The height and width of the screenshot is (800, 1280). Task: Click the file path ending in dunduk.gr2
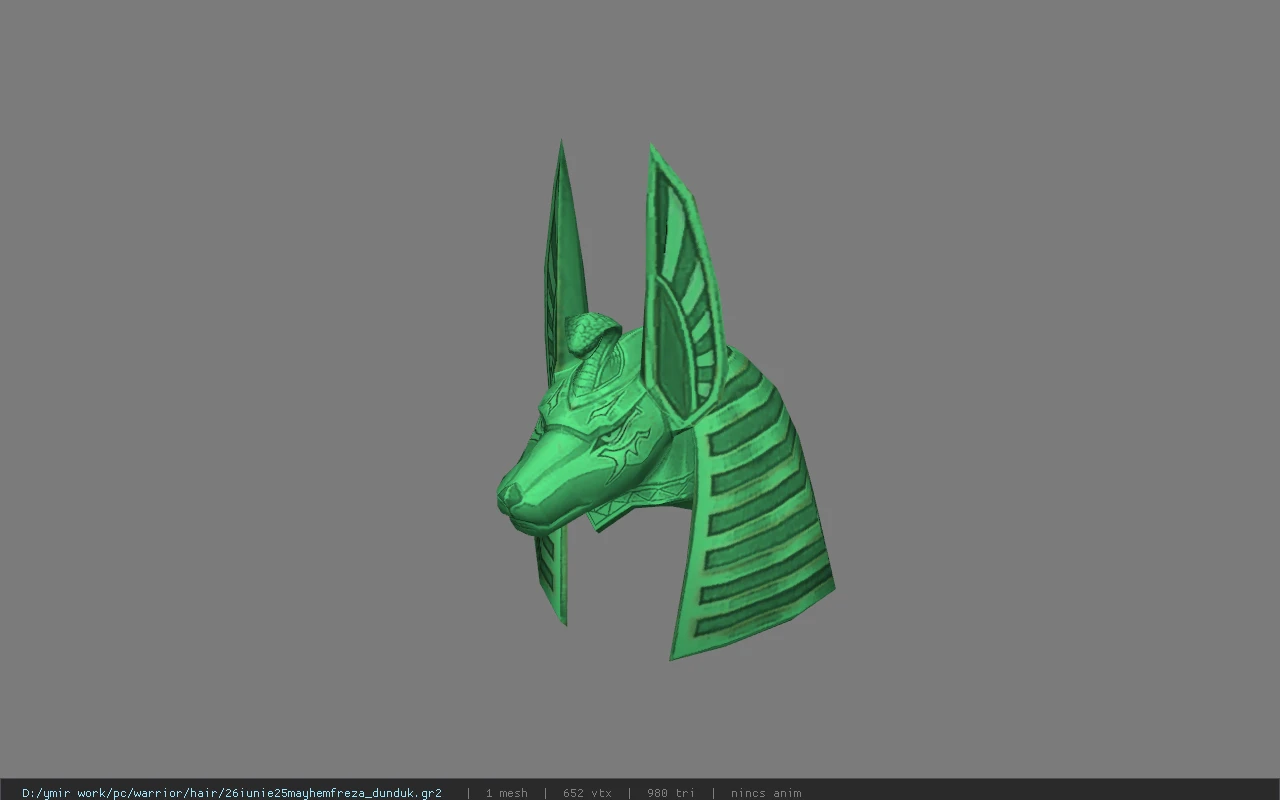[x=232, y=793]
